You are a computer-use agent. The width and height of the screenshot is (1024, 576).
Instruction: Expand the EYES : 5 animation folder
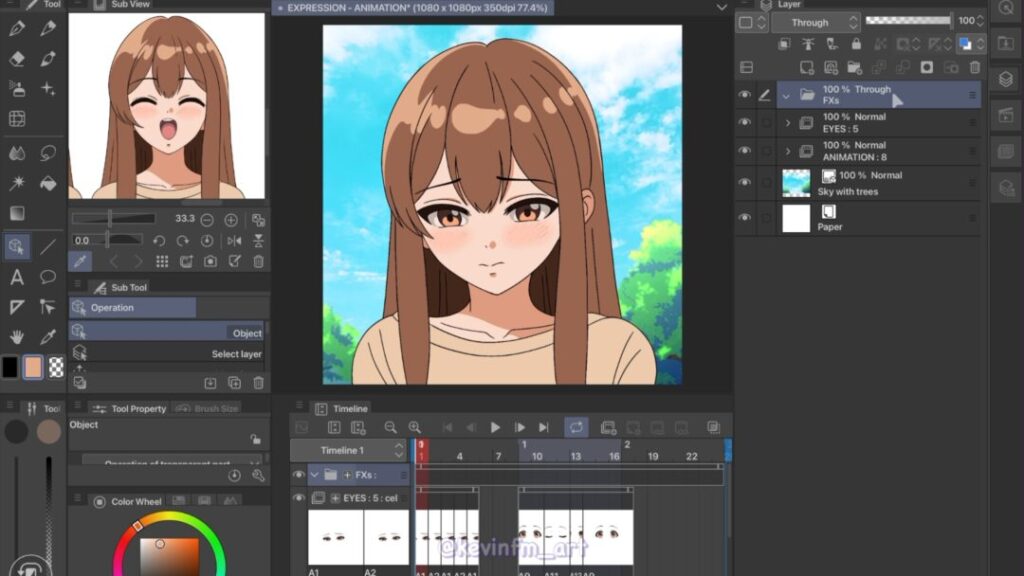tap(788, 123)
